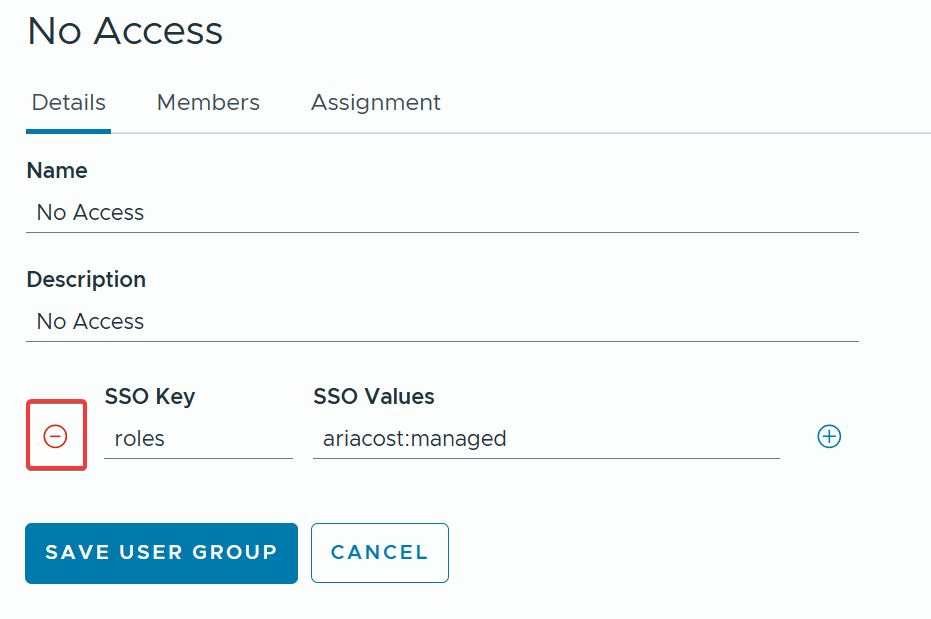Focus the Description text field
Screen dimensions: 931x619
tap(442, 322)
